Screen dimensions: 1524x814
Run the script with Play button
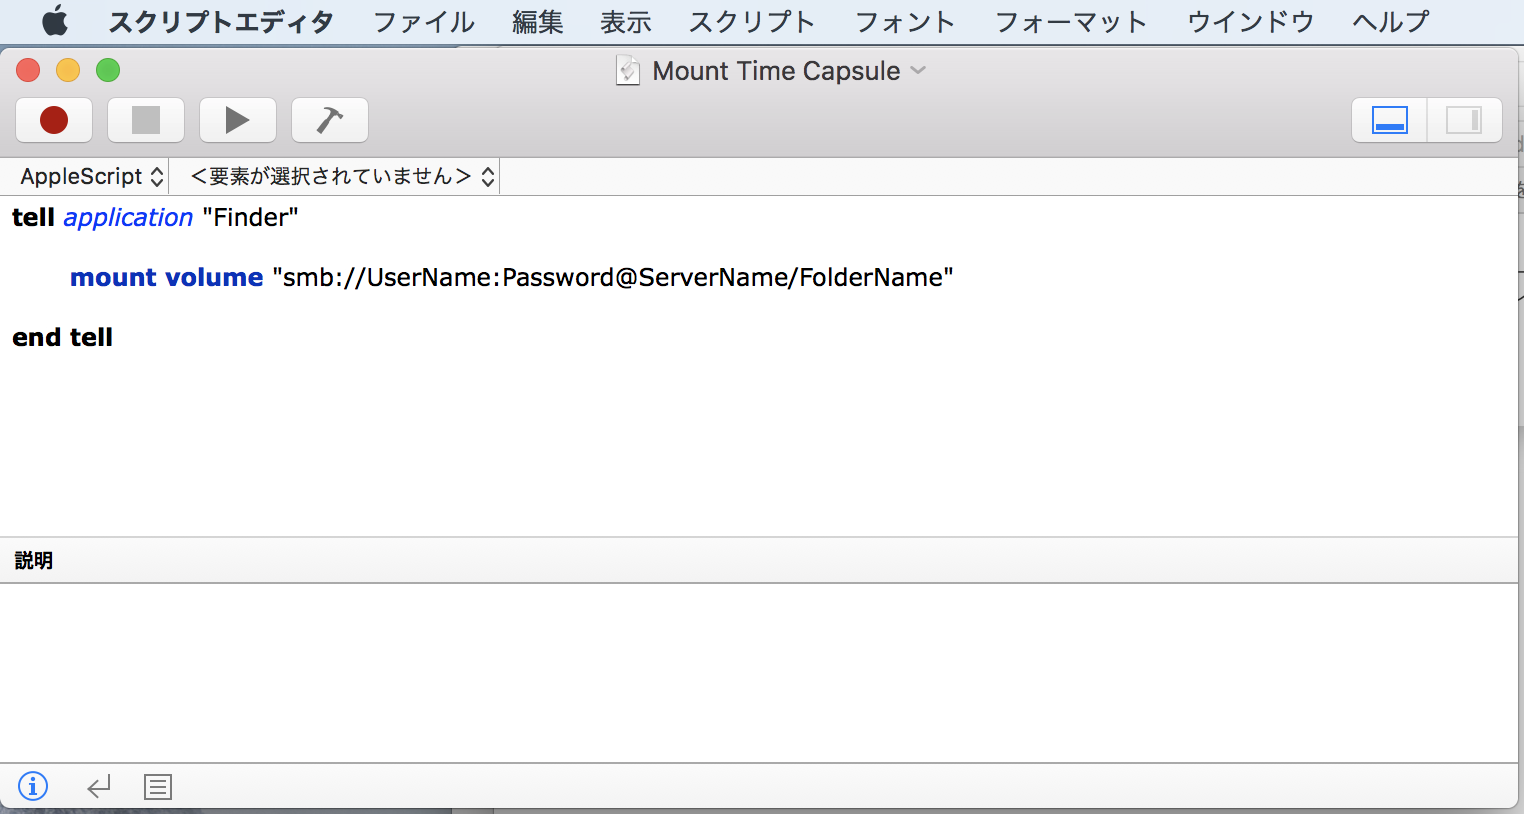point(238,120)
